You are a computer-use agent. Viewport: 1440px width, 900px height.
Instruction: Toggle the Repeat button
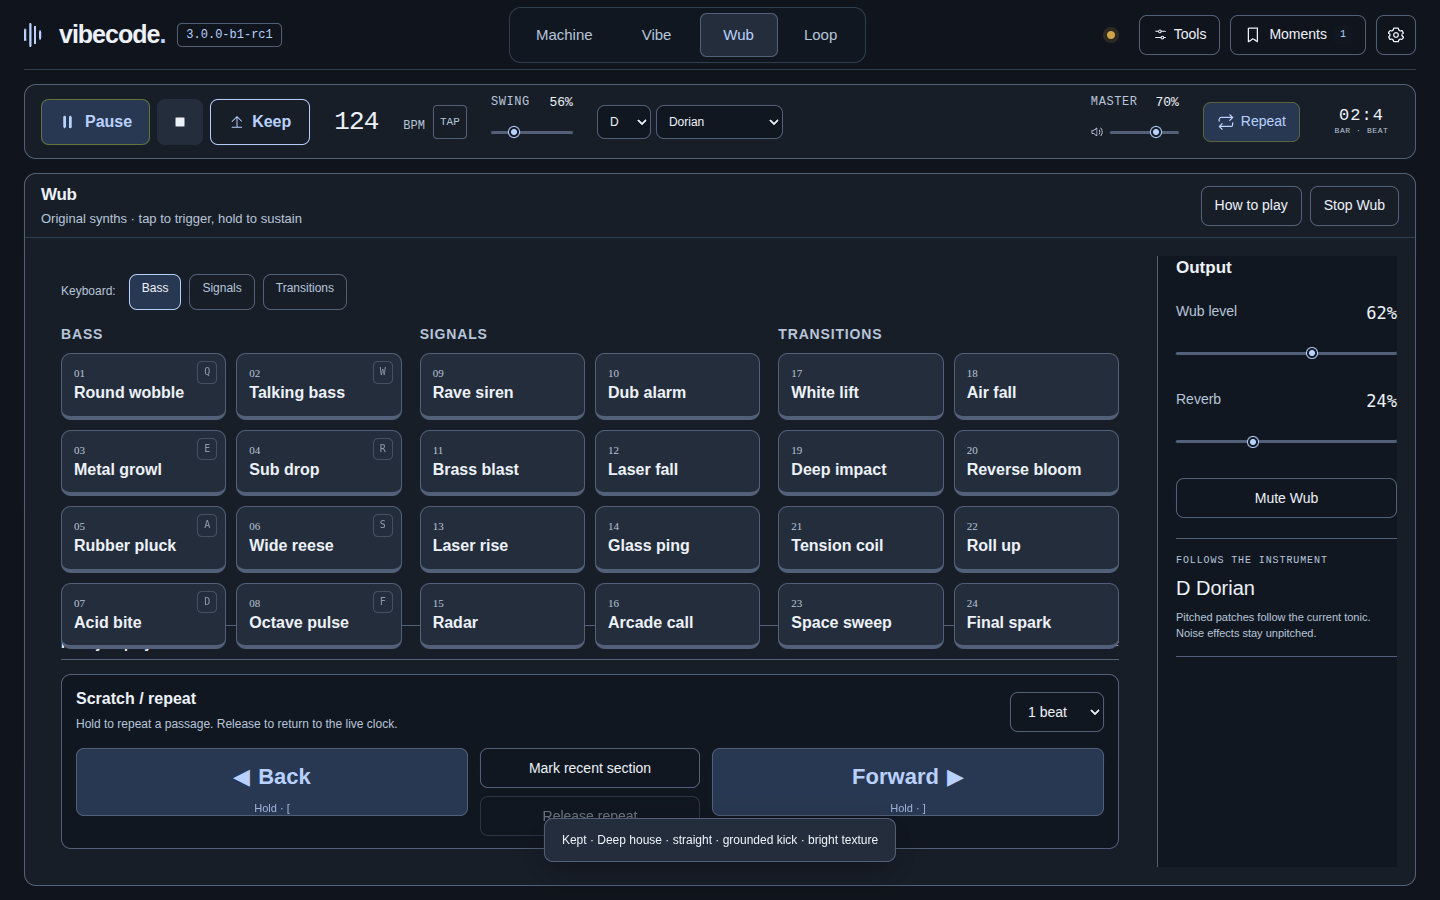coord(1251,122)
